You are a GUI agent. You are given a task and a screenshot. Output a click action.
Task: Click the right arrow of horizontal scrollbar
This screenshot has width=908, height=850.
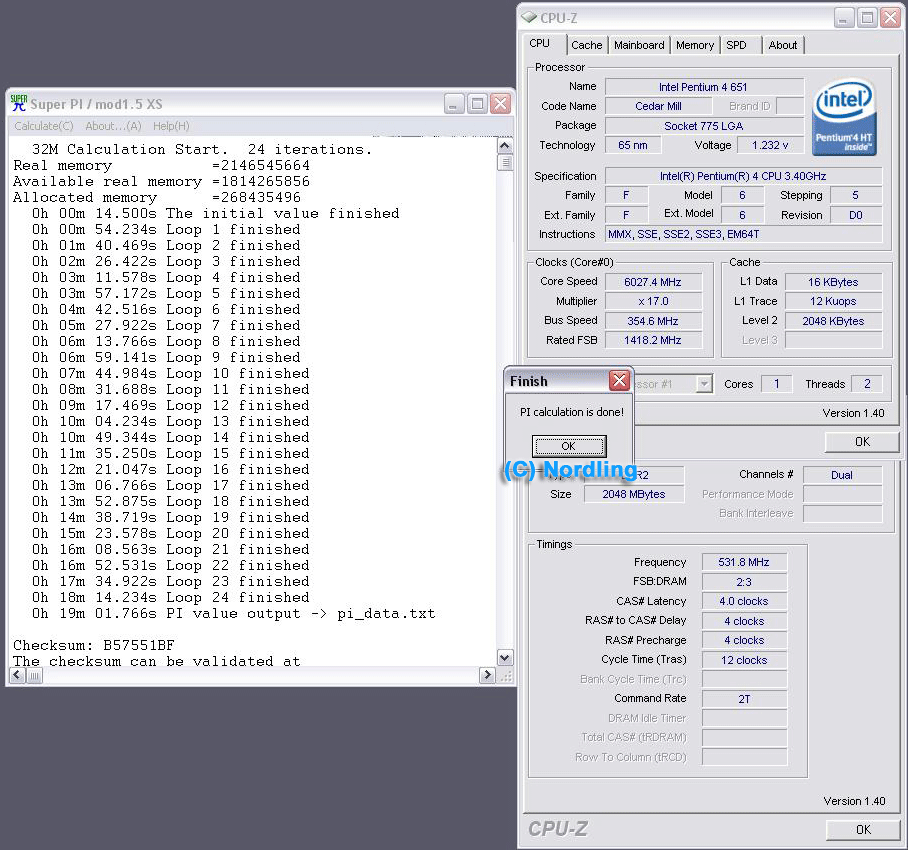(x=488, y=675)
